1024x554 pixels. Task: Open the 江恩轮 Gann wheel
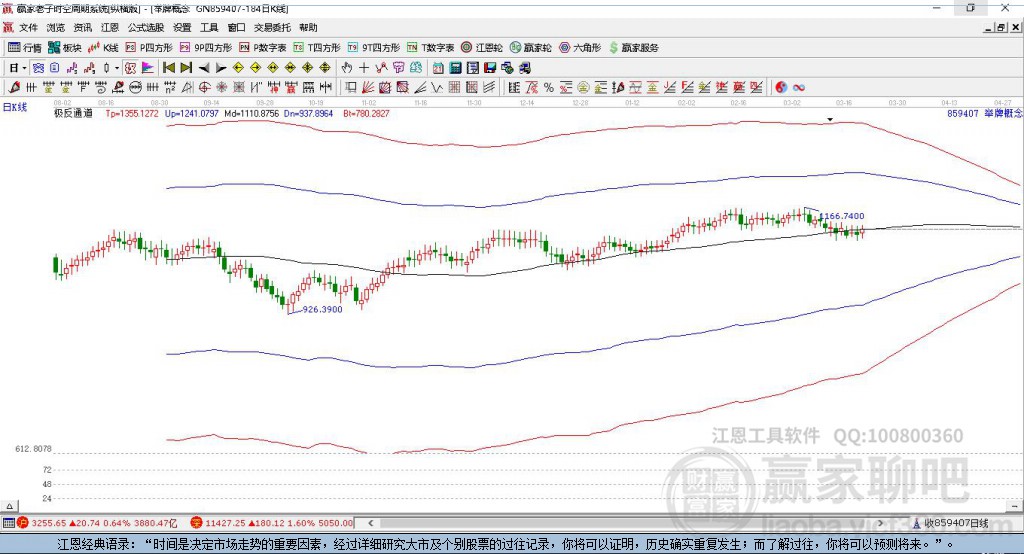click(482, 48)
